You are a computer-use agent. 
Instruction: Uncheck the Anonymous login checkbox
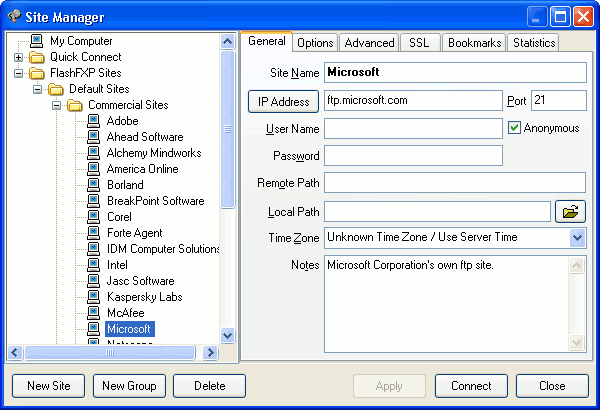click(x=514, y=128)
